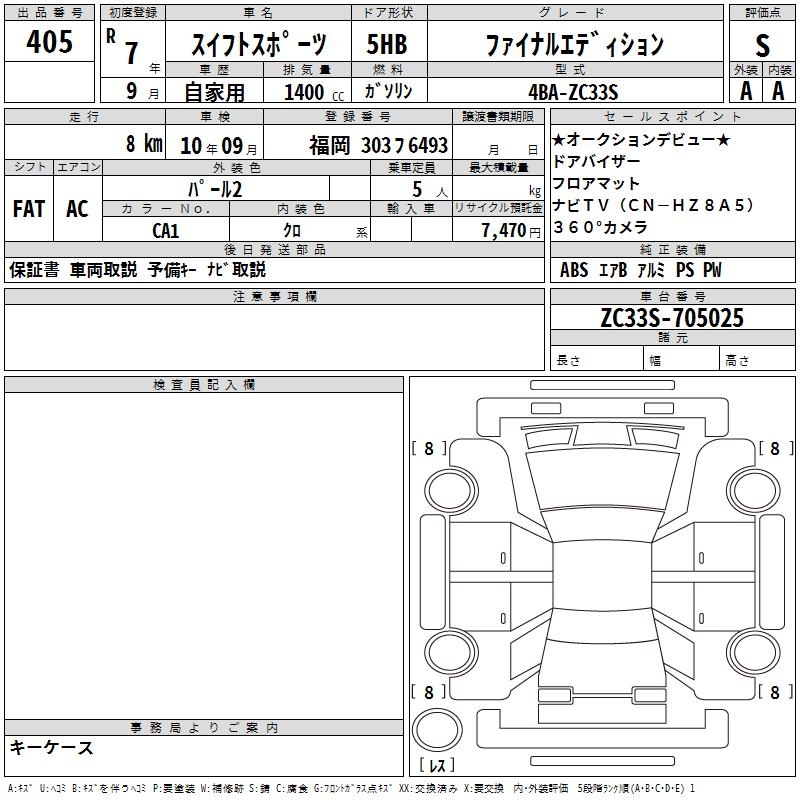Click the damage code legend at bottom
This screenshot has height=800, width=800.
point(351,789)
